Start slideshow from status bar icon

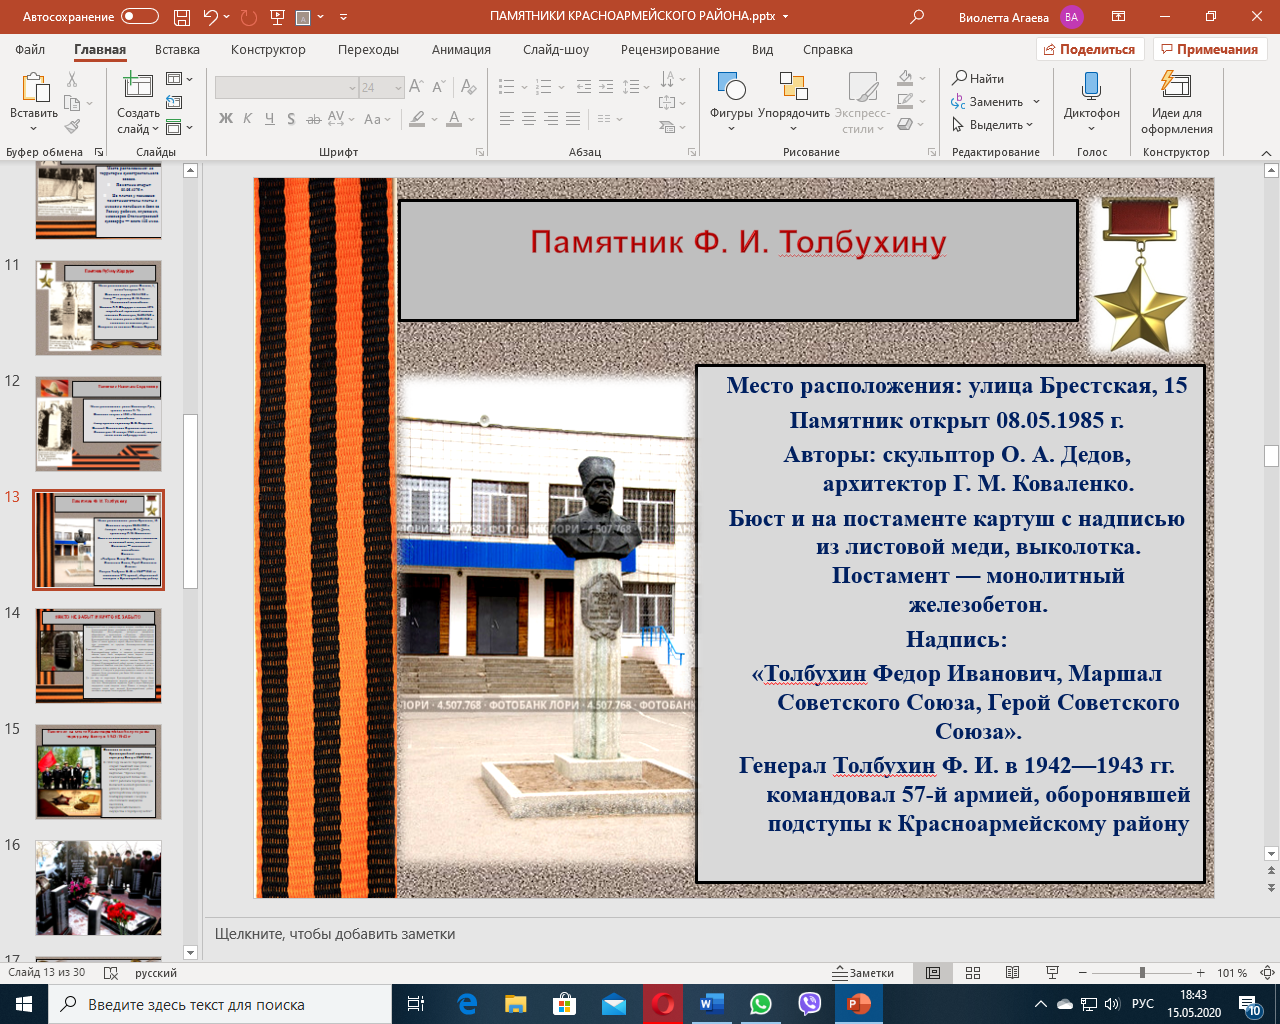(x=1052, y=973)
